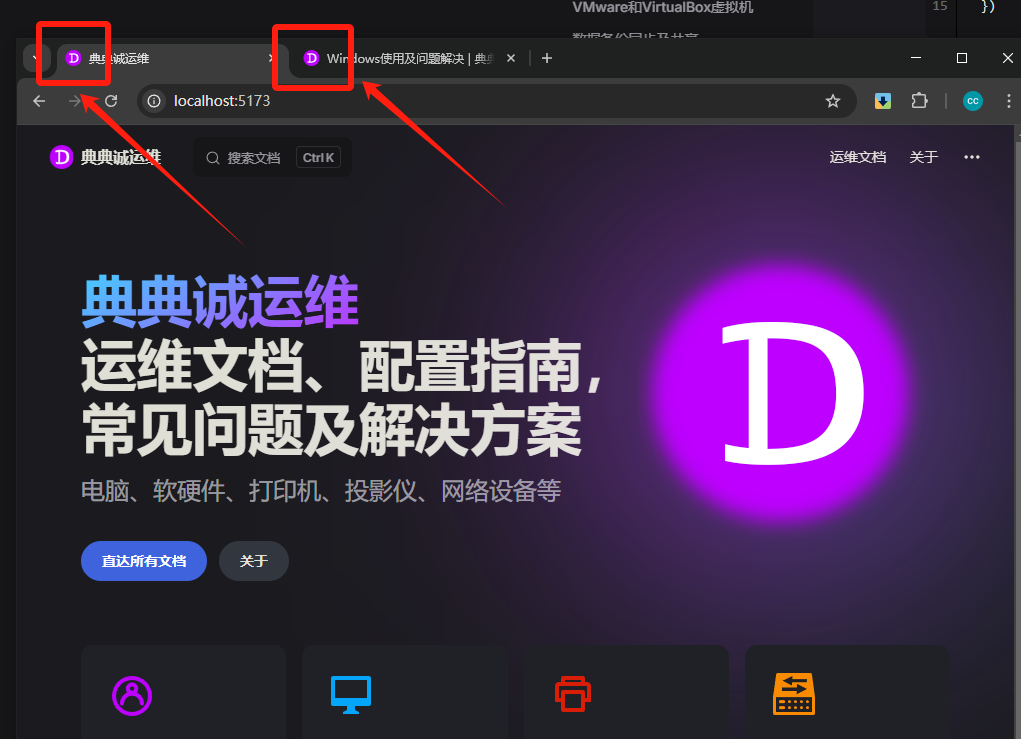
Task: Open the 搜索文档 search box
Action: (272, 158)
